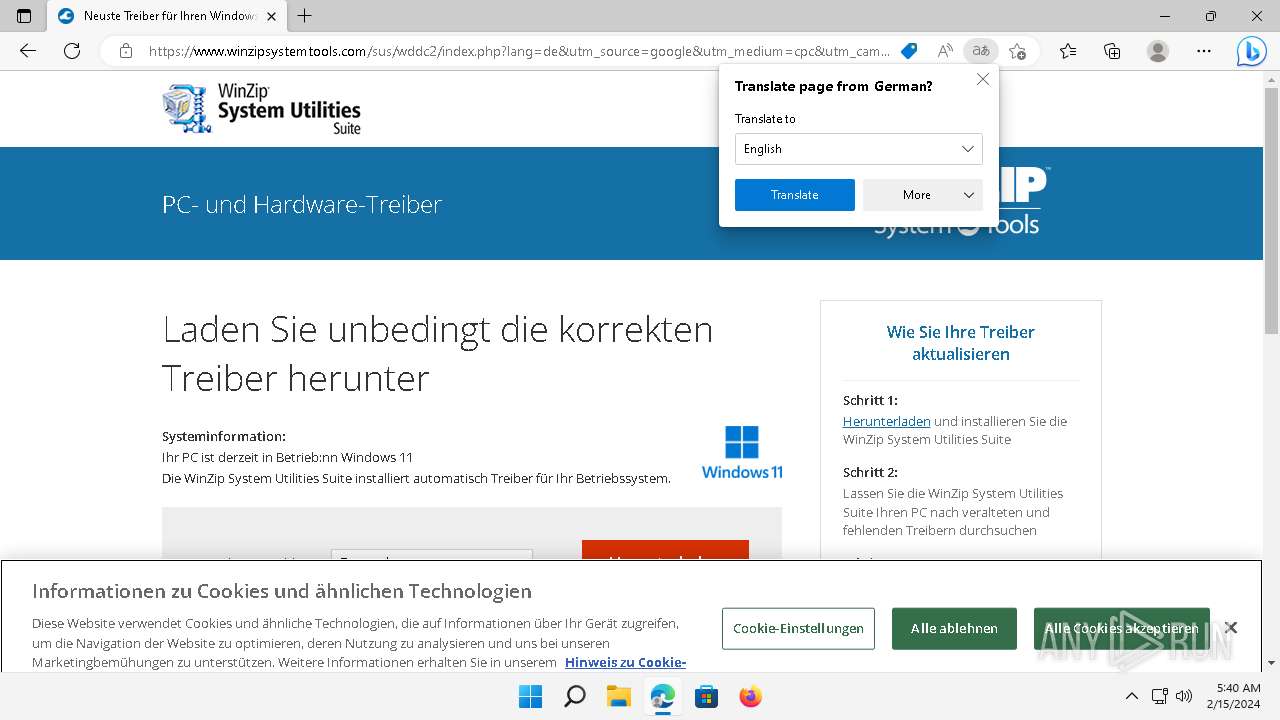Add page to favorites star icon
The width and height of the screenshot is (1280, 720).
tap(1018, 51)
